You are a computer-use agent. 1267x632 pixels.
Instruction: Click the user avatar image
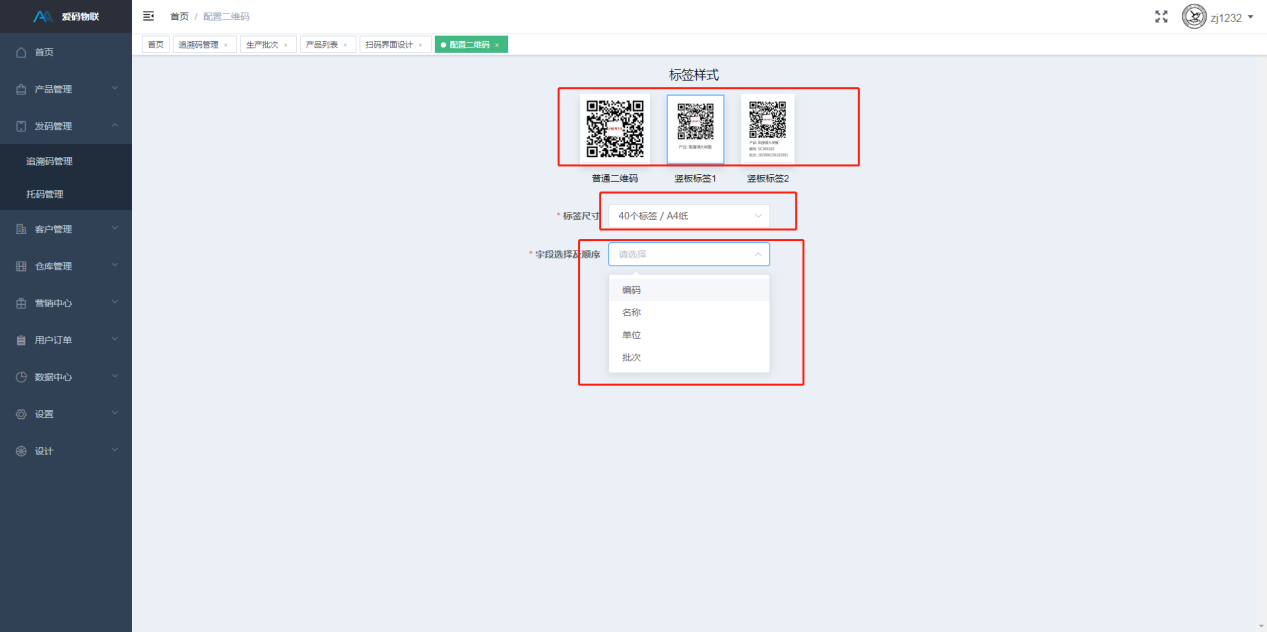coord(1194,16)
